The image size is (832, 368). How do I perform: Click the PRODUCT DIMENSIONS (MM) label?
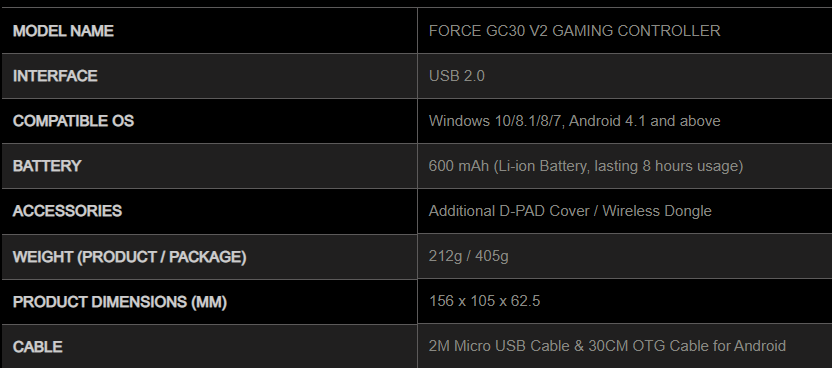point(120,302)
